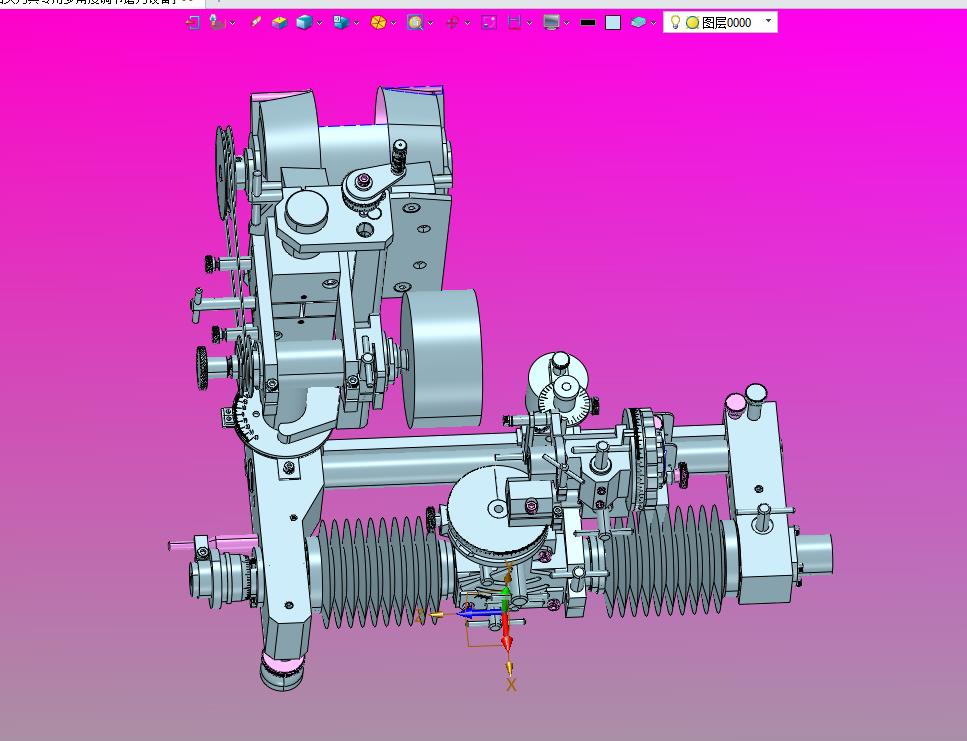Click the light blue fill swatch
The height and width of the screenshot is (741, 967).
(x=613, y=23)
